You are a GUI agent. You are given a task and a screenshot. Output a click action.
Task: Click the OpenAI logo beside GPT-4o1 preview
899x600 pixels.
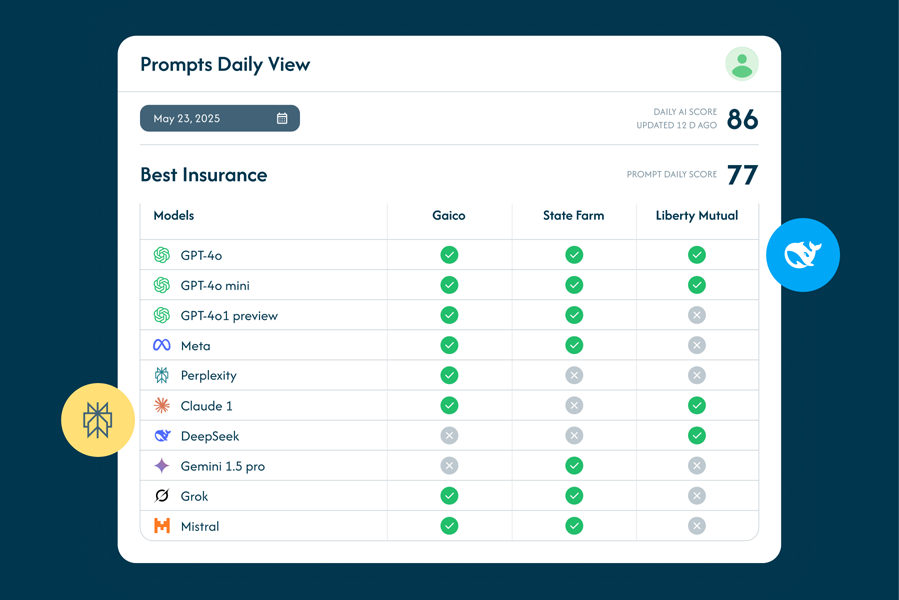pos(162,315)
